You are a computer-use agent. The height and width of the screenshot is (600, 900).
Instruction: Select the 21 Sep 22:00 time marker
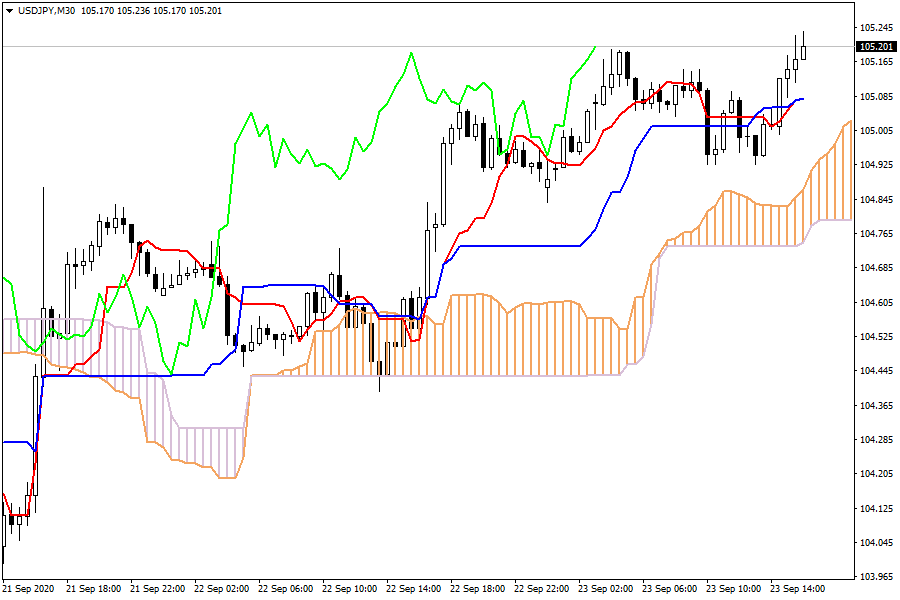(159, 590)
